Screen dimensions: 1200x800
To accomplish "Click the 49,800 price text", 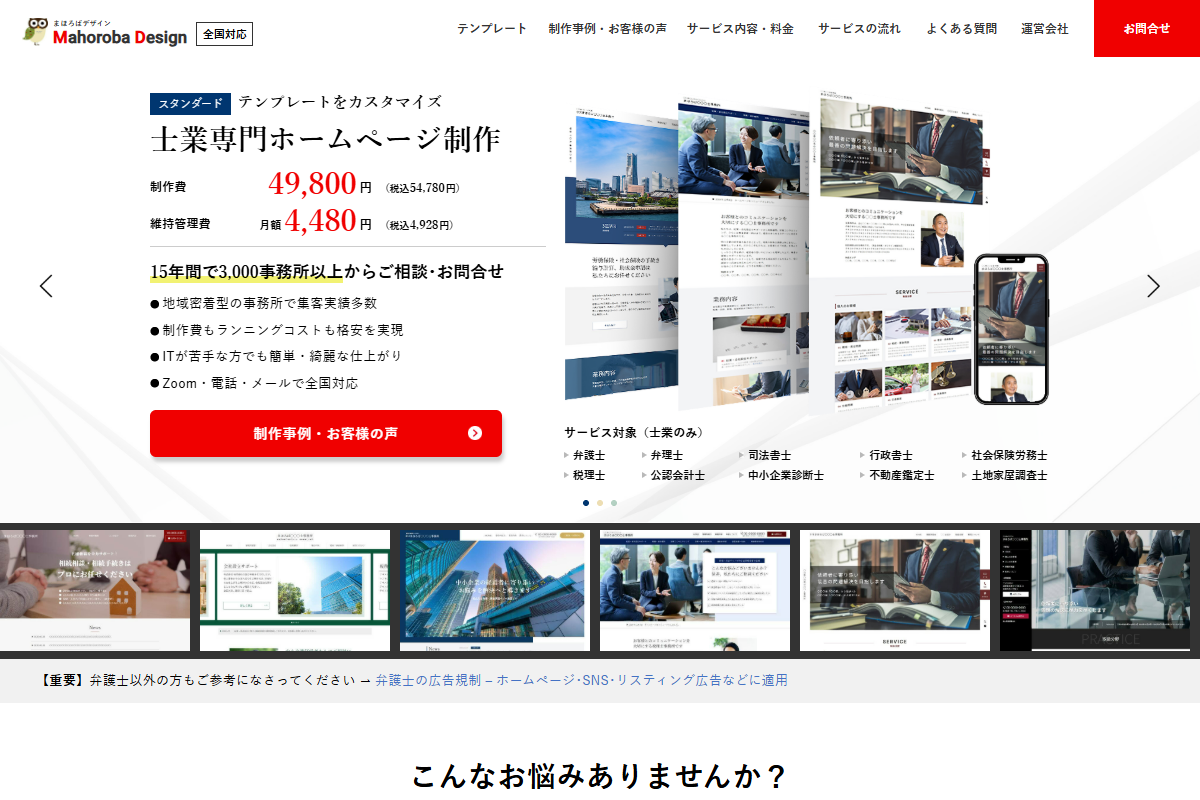I will (312, 184).
